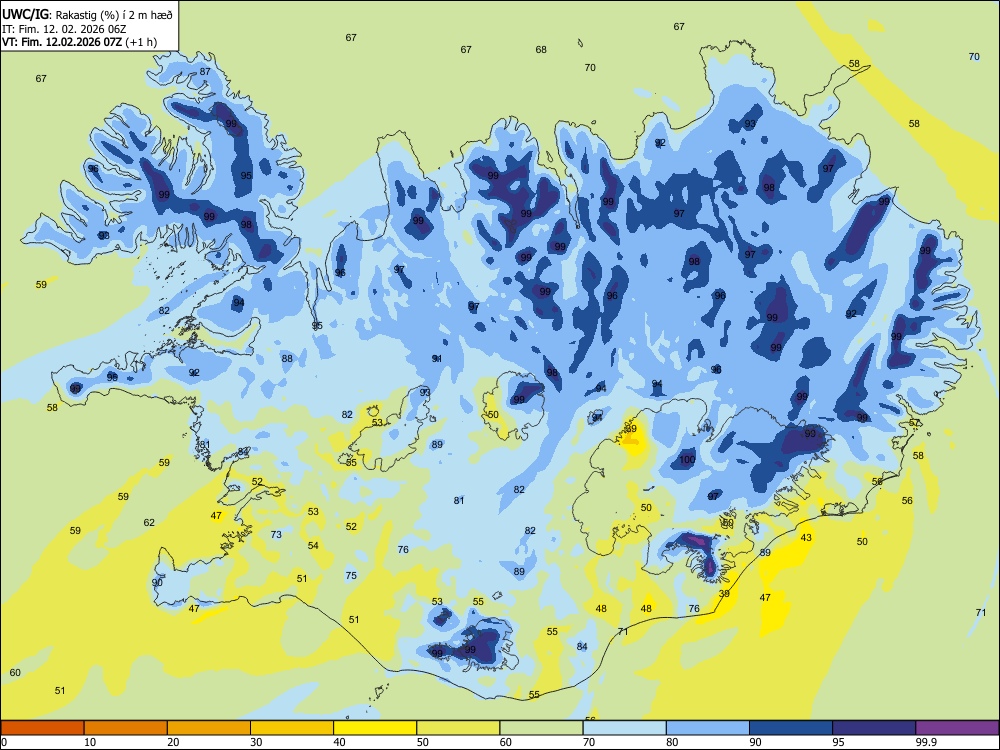Viewport: 1000px width, 750px height.
Task: Click the "UWC/IG: Rakastig (%) í 2 m hæð" title
Action: pyautogui.click(x=87, y=15)
